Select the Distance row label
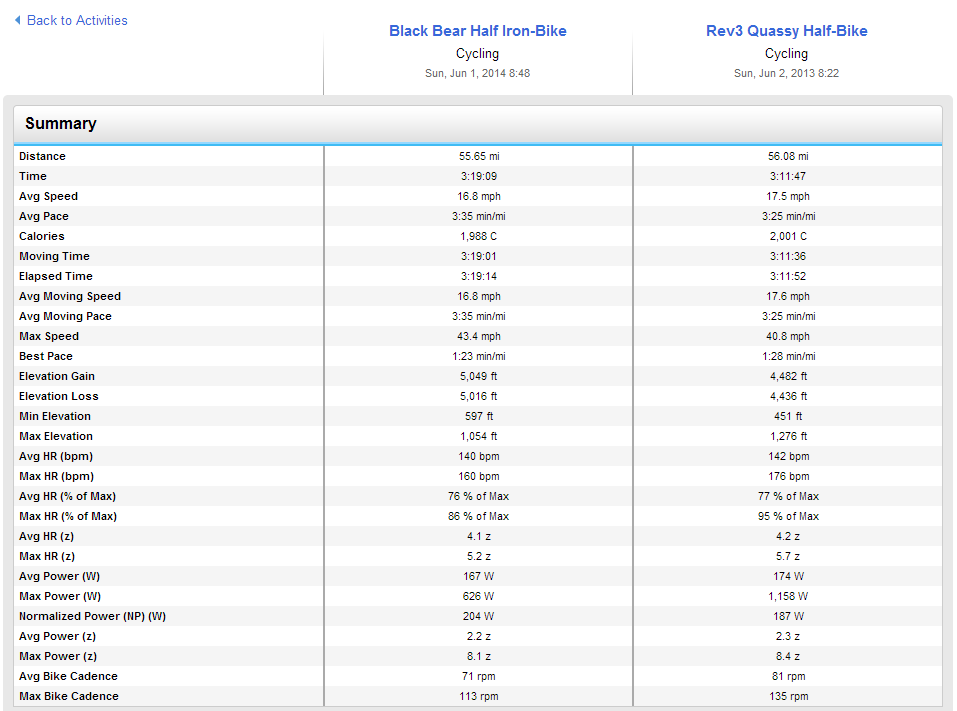Viewport: 957px width, 711px height. [x=42, y=156]
